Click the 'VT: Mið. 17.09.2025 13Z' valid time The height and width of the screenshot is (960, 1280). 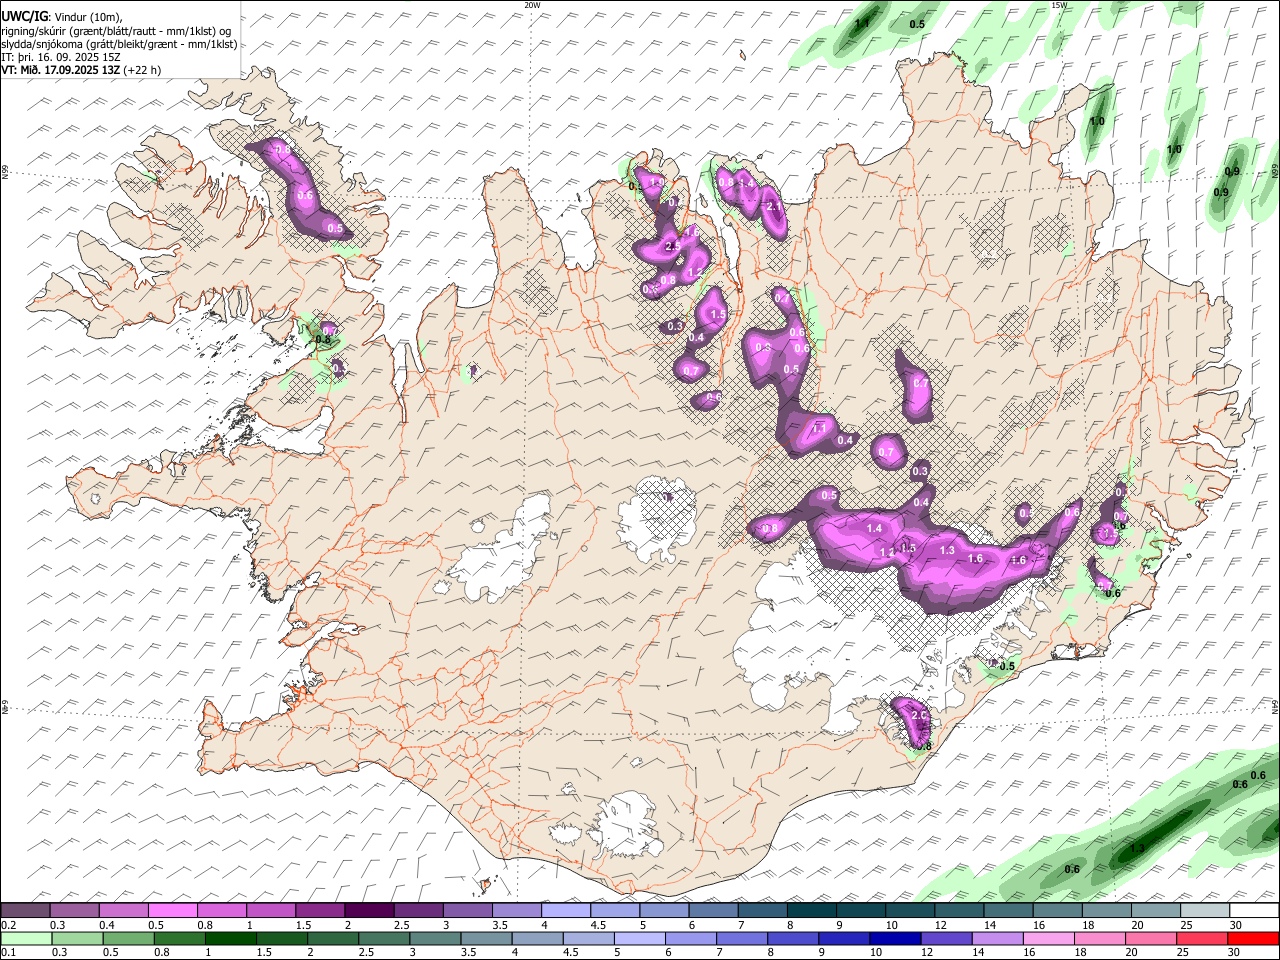click(x=61, y=70)
